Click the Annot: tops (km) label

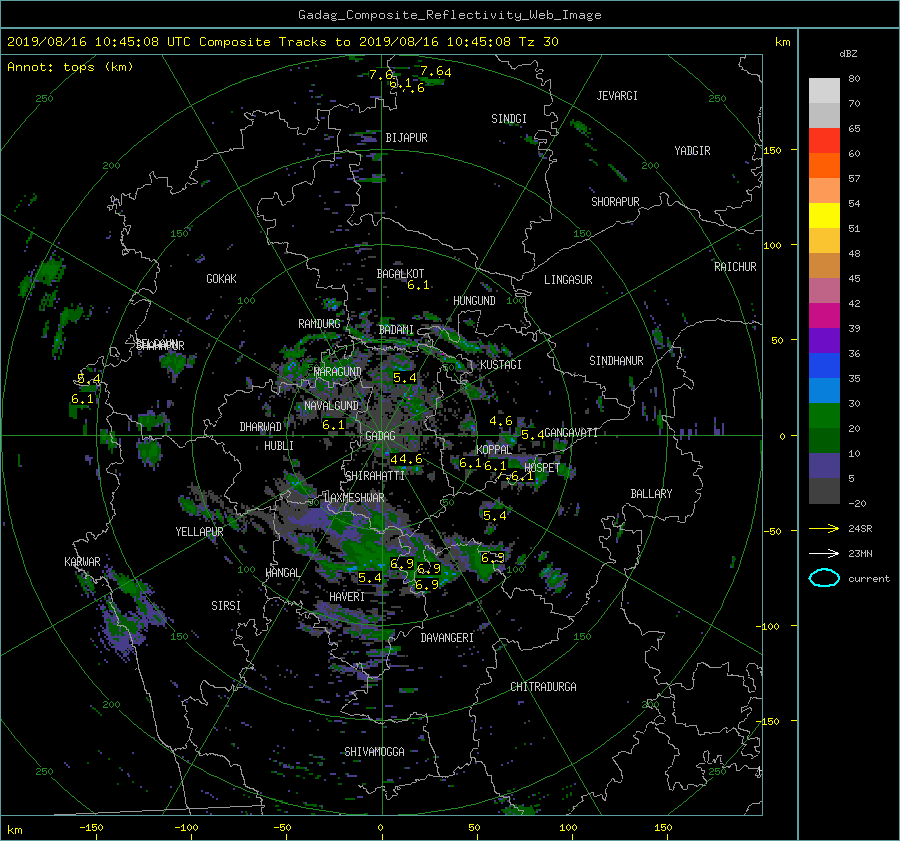(x=70, y=67)
